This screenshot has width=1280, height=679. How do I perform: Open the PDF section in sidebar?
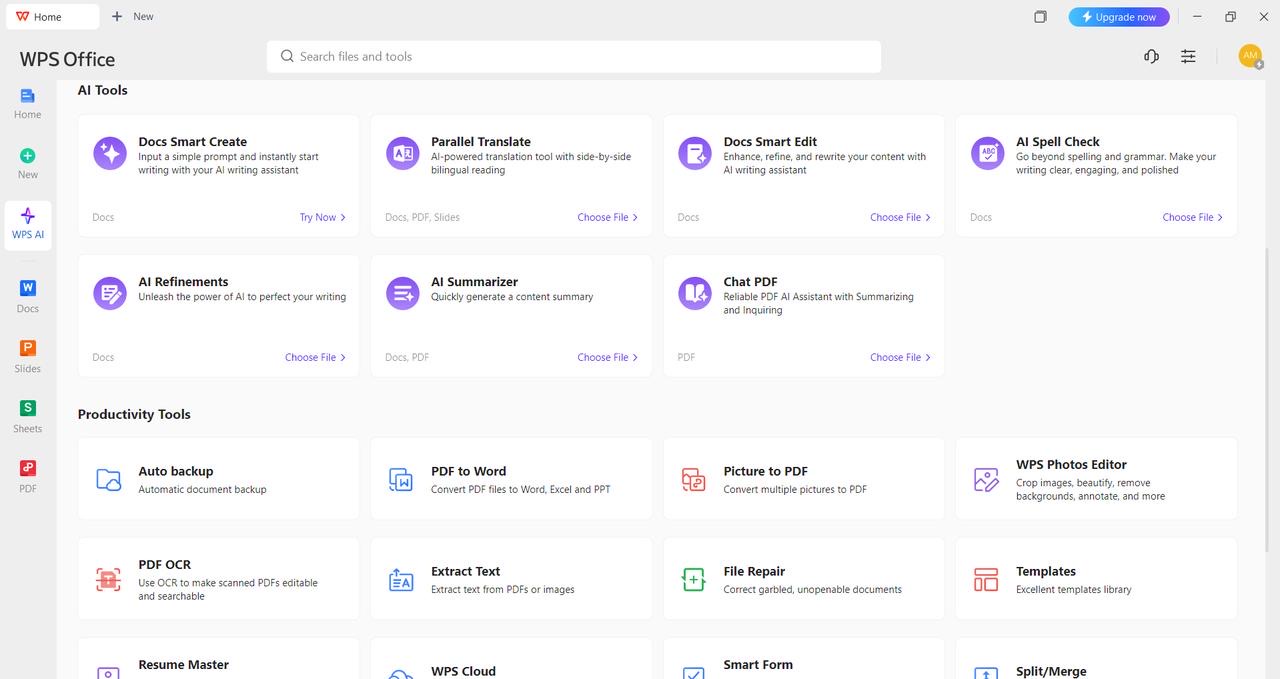tap(28, 476)
